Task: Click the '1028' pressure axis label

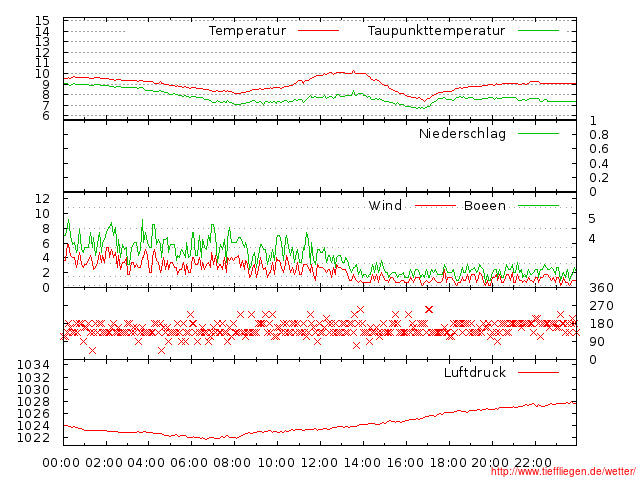Action: 33,402
